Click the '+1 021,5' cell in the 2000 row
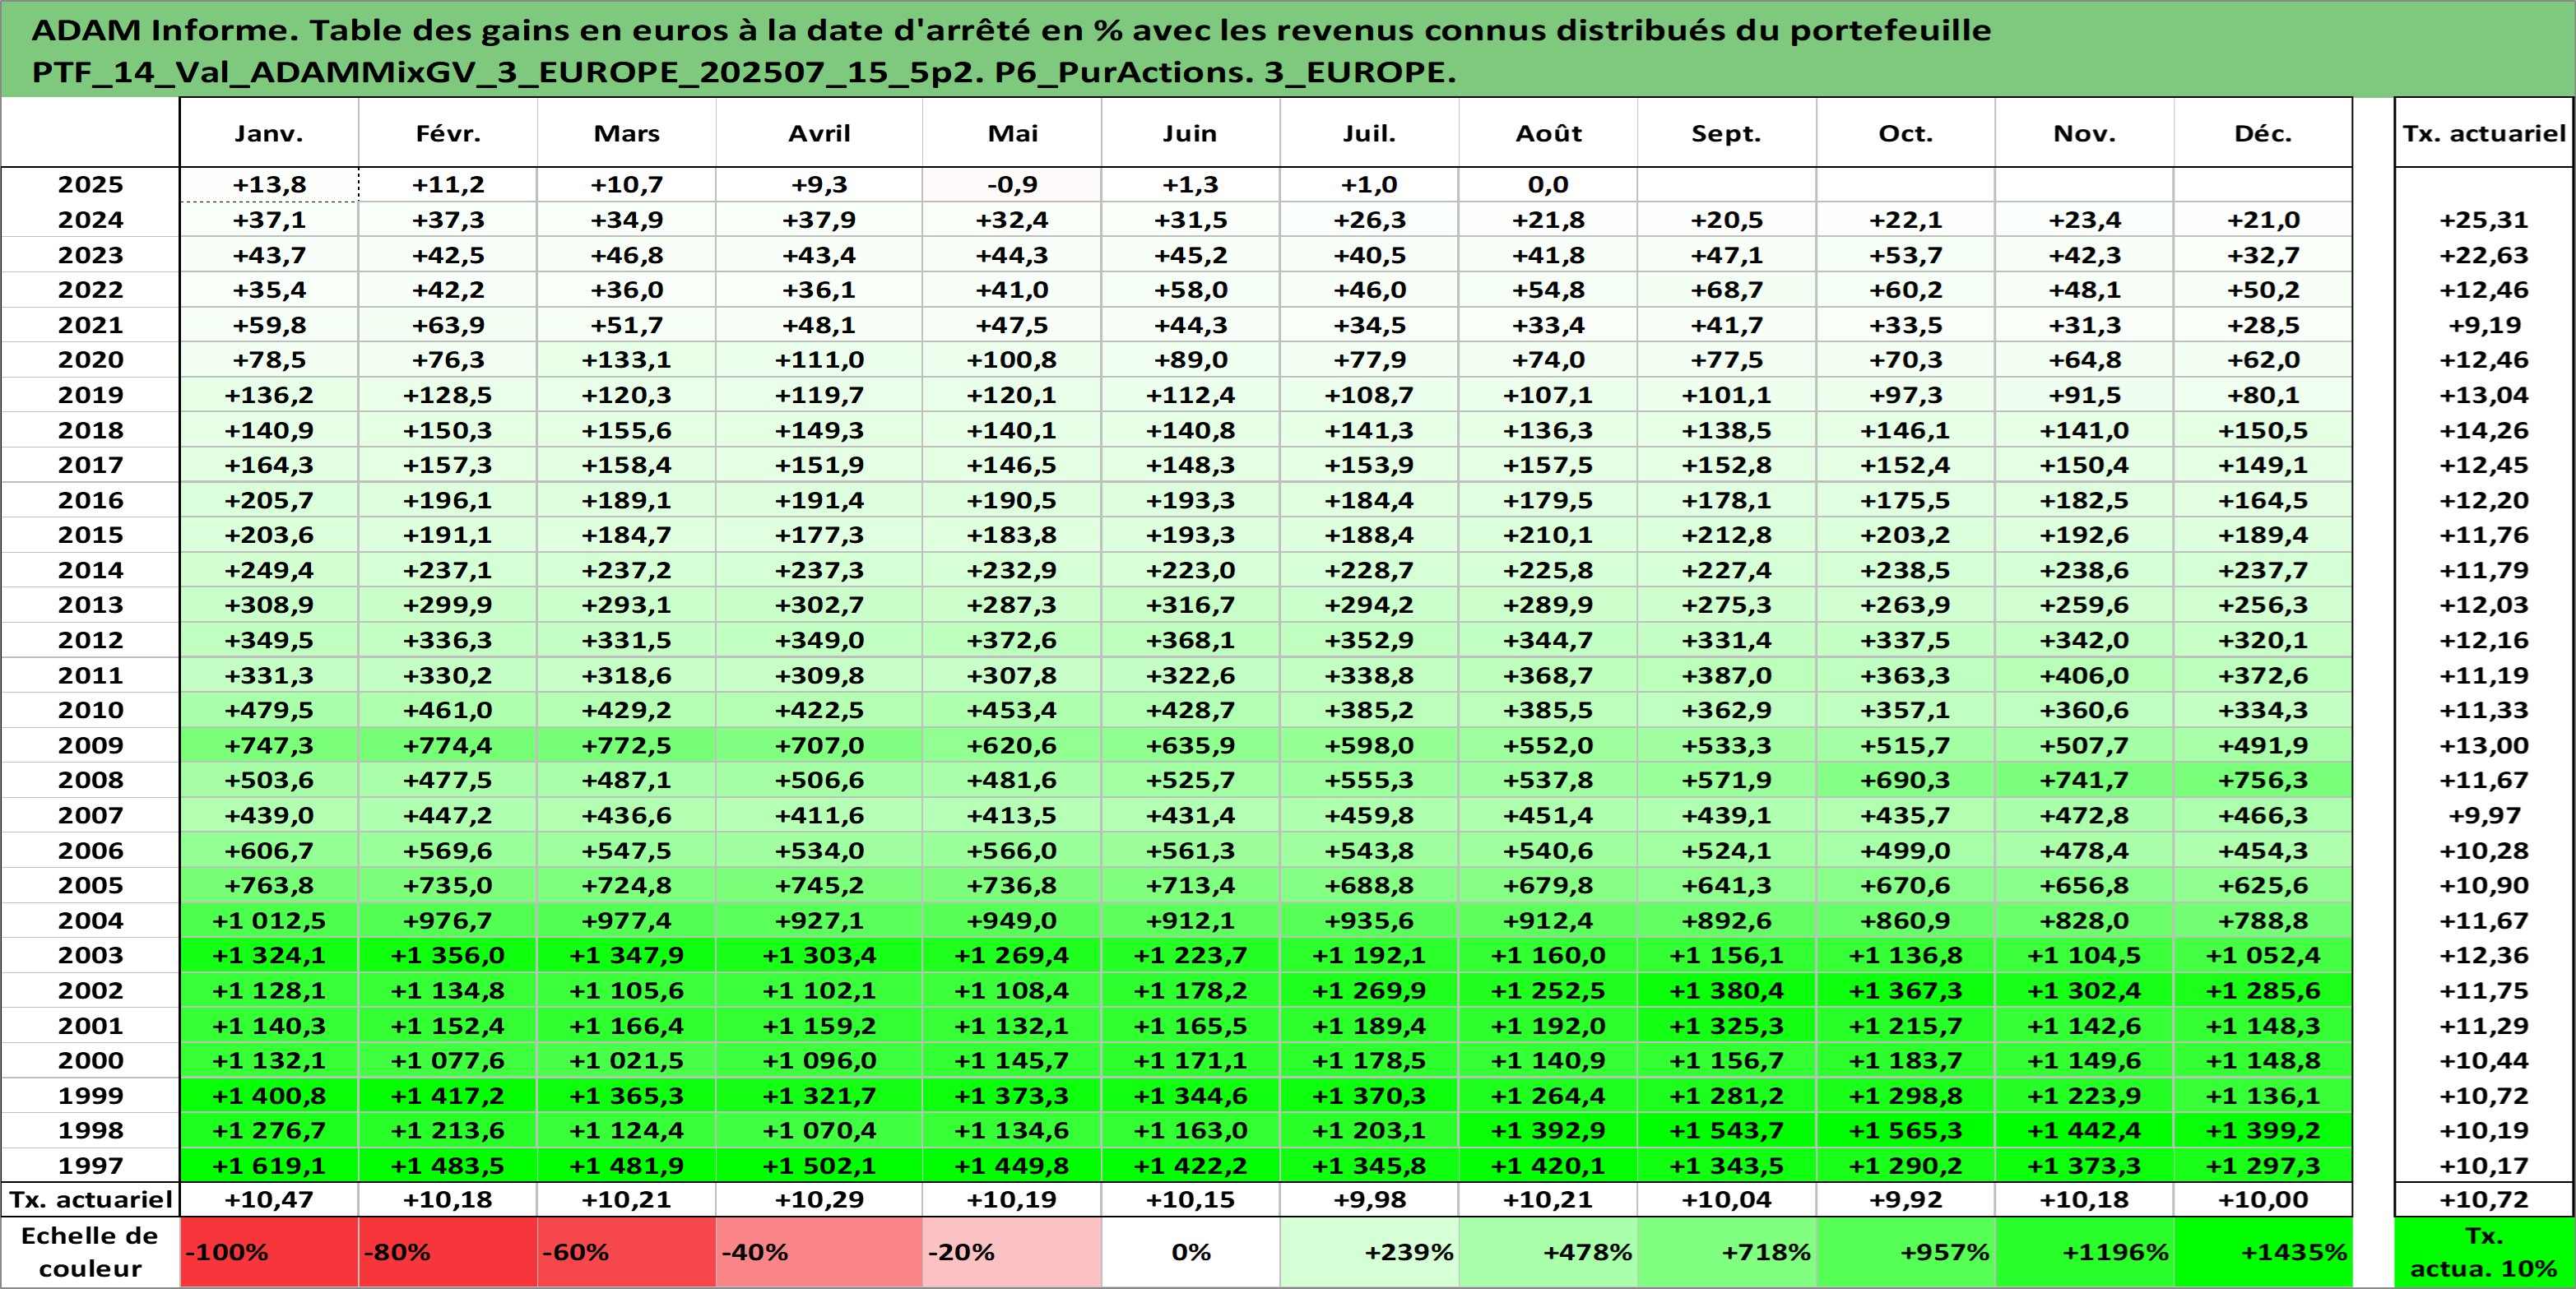 (x=627, y=1060)
